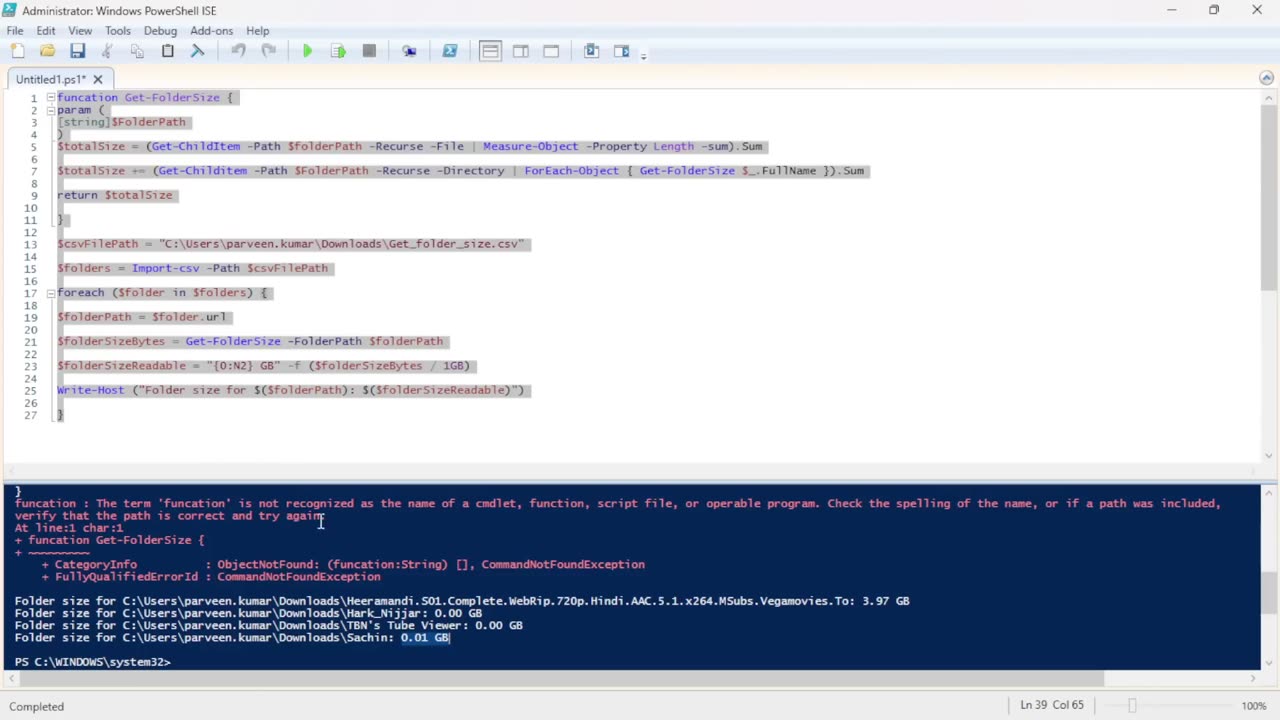The width and height of the screenshot is (1280, 720).
Task: Show command add-on pane icon
Action: 621,51
